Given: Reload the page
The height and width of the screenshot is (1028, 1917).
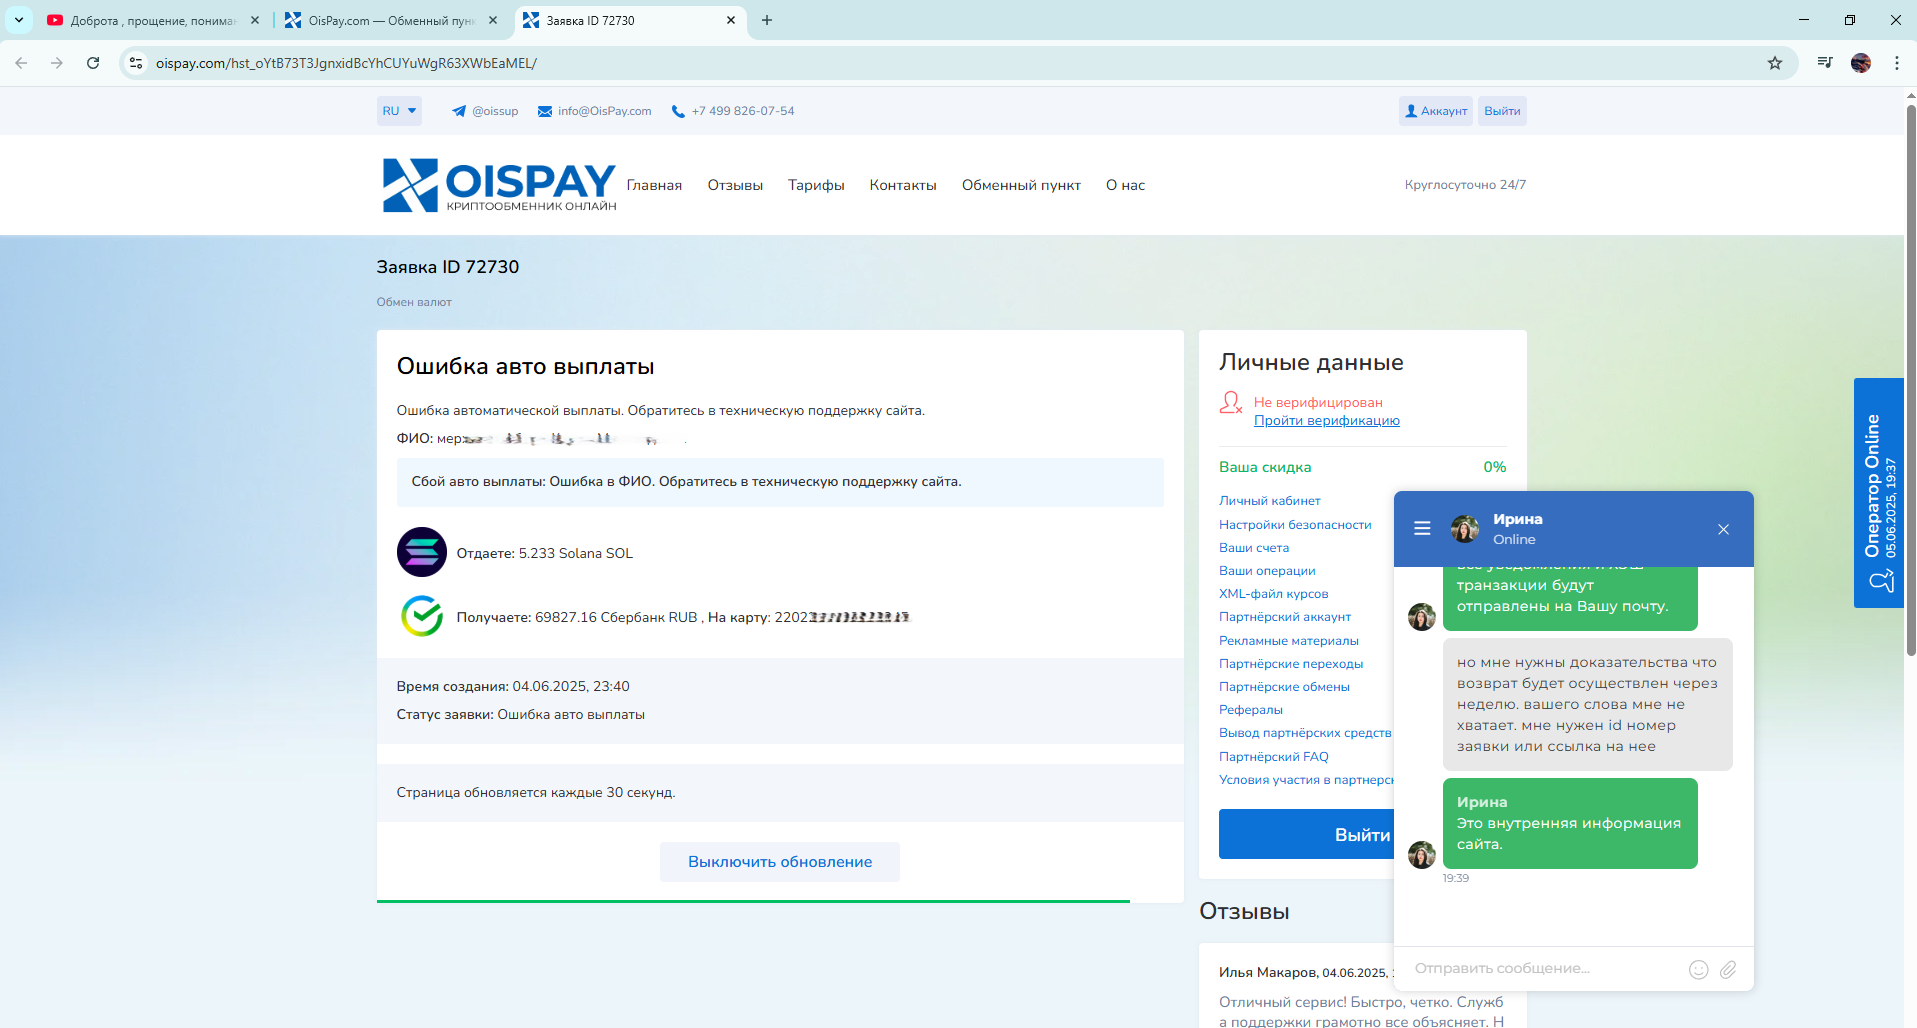Looking at the screenshot, I should pos(93,63).
